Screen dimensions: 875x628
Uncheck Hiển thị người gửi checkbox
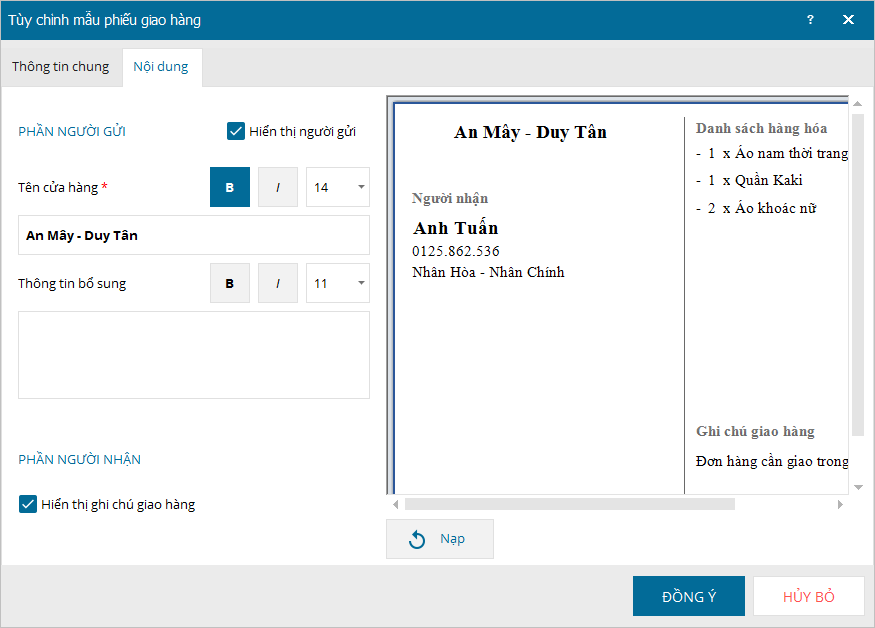pyautogui.click(x=237, y=131)
